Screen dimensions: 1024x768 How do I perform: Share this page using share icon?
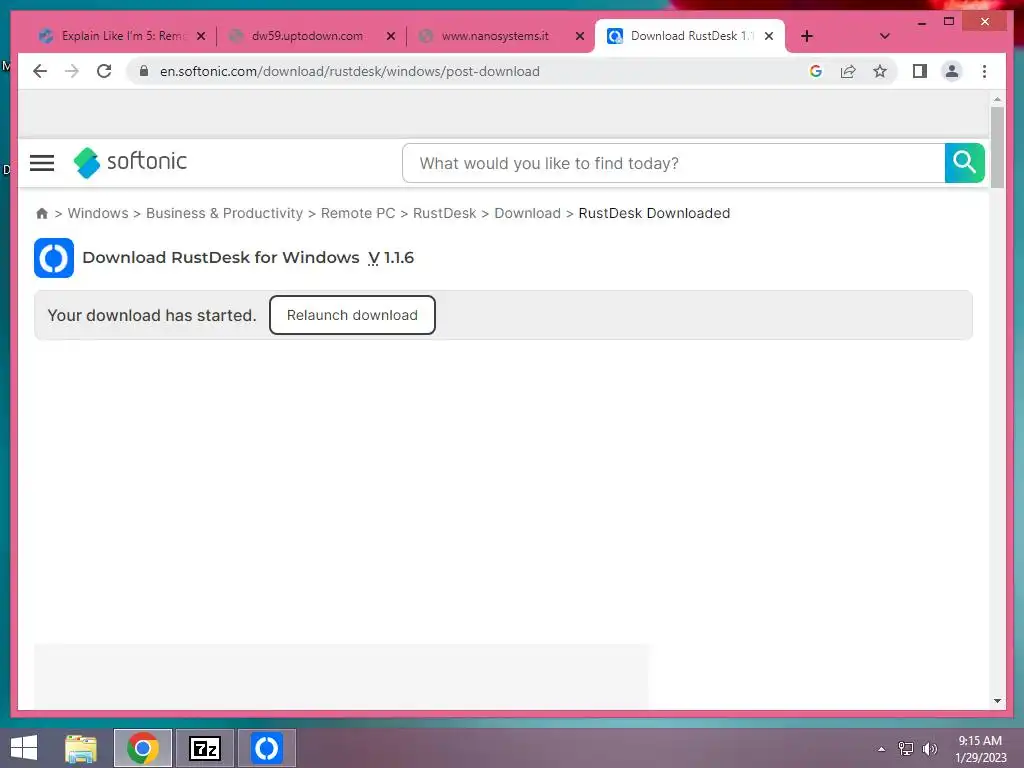point(848,71)
